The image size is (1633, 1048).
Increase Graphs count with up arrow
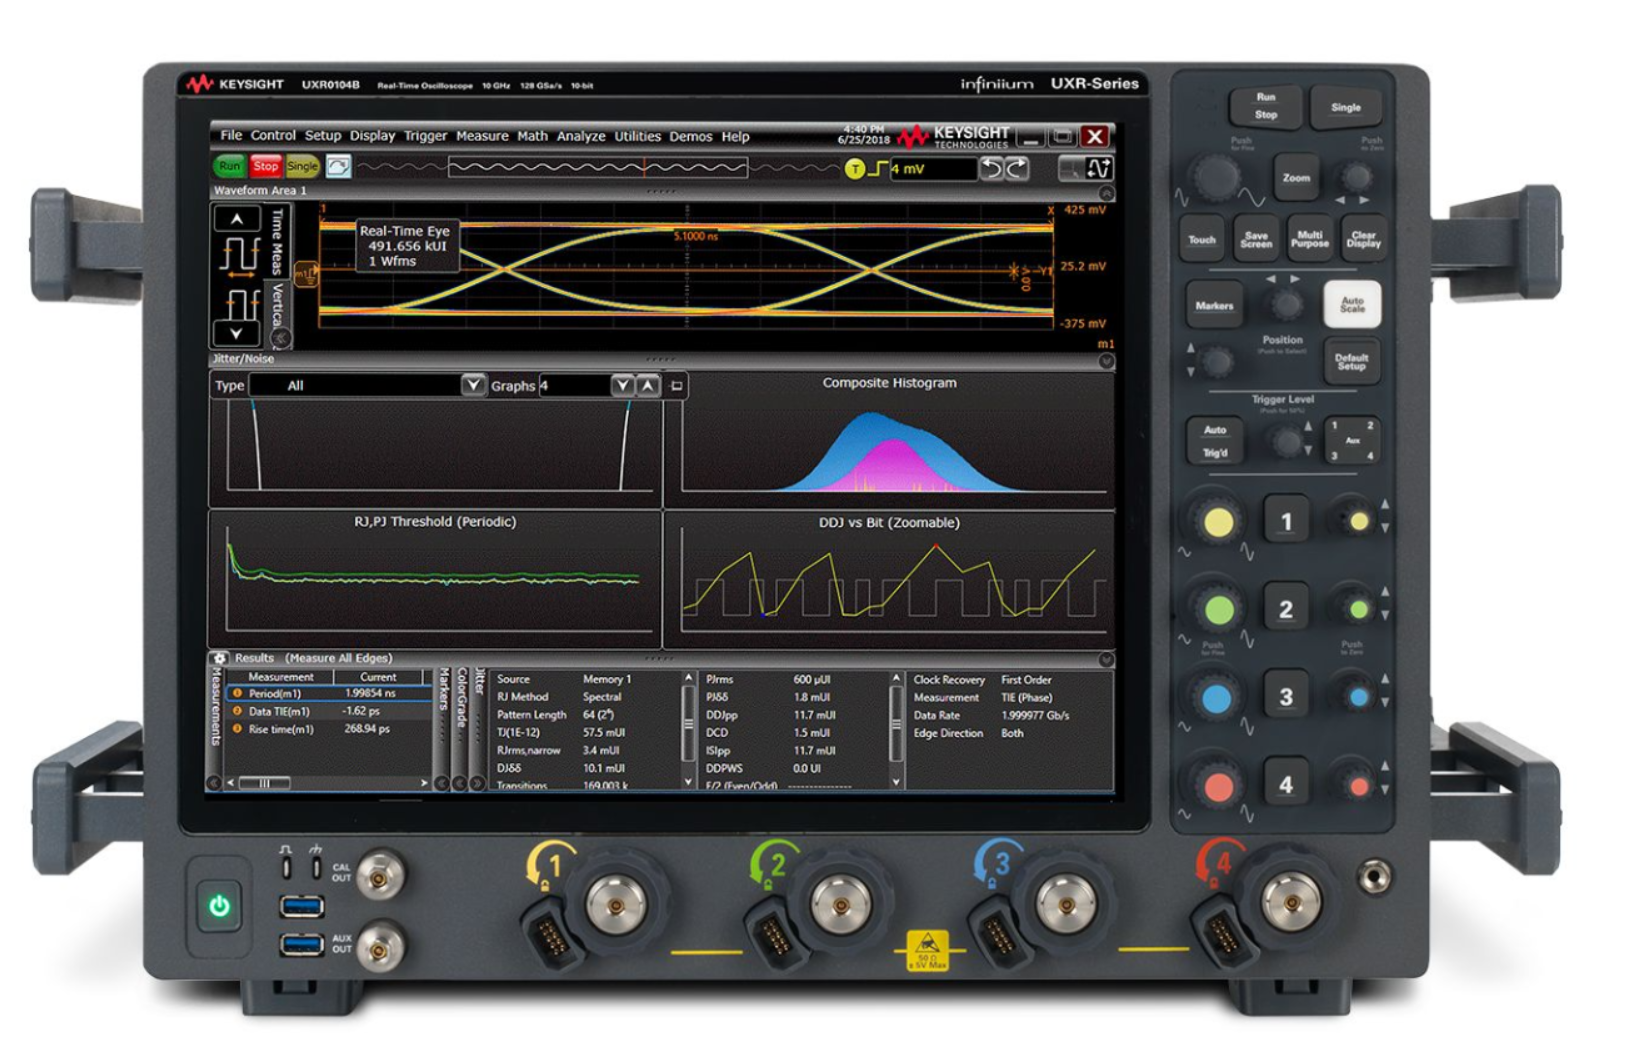(648, 385)
